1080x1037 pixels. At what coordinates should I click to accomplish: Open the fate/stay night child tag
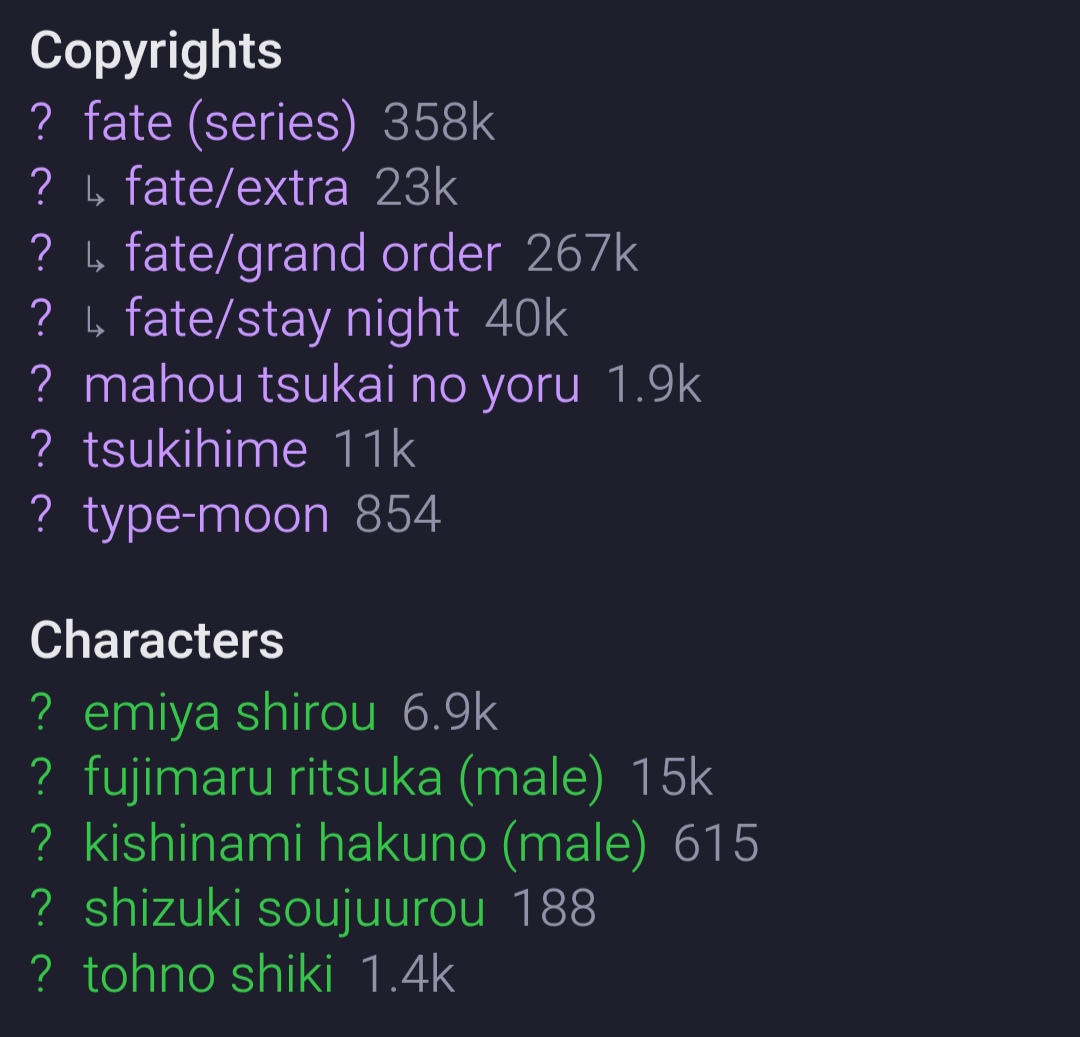(x=292, y=320)
